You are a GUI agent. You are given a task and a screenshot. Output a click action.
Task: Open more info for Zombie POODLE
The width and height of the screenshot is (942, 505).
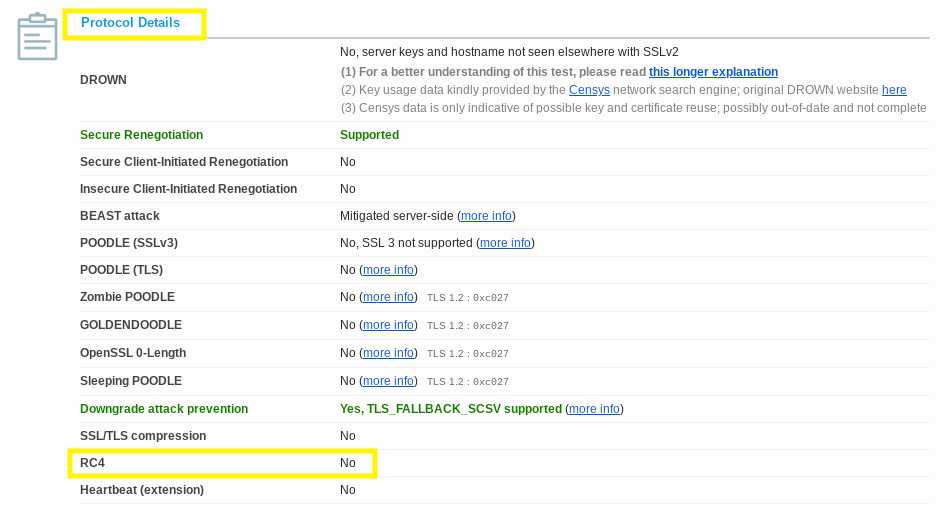click(388, 297)
